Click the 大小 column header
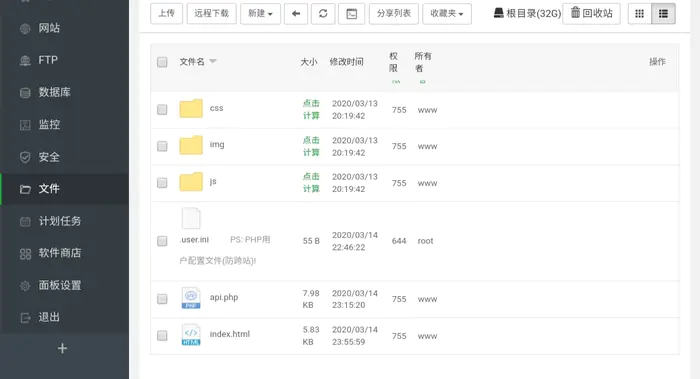 click(308, 62)
